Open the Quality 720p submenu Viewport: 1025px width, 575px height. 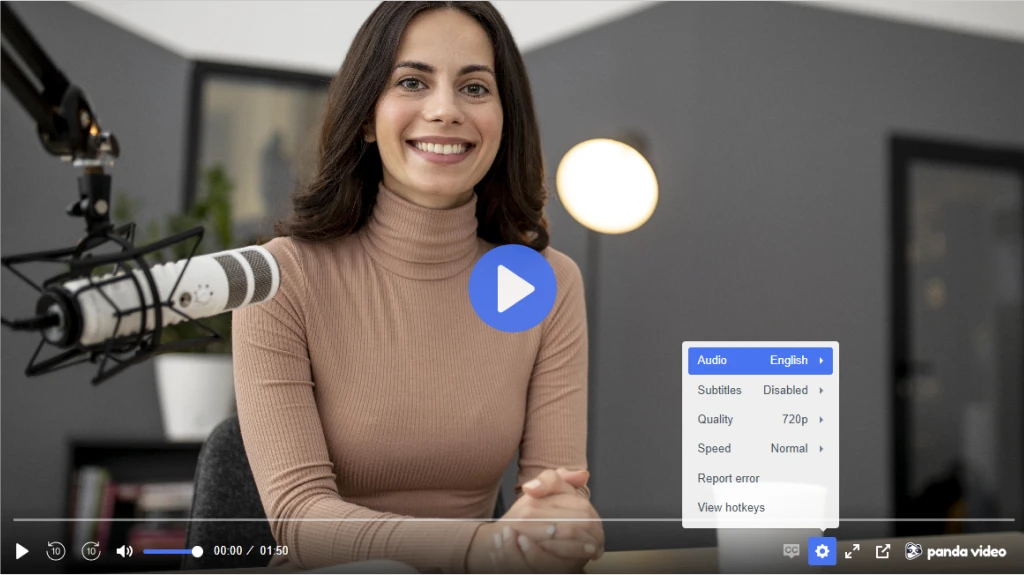[760, 419]
